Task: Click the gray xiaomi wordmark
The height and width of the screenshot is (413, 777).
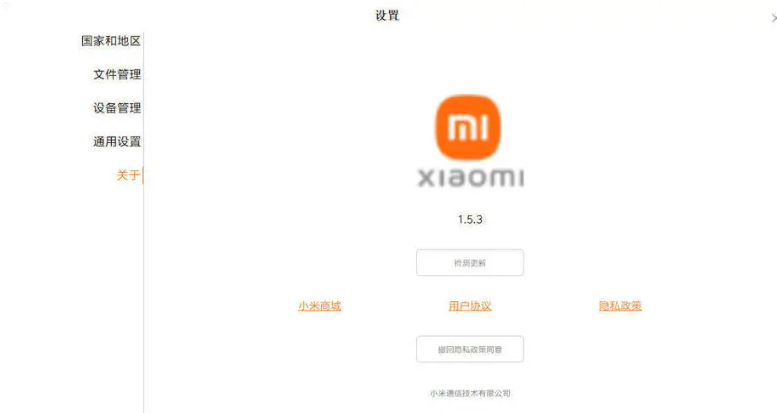Action: click(x=470, y=177)
